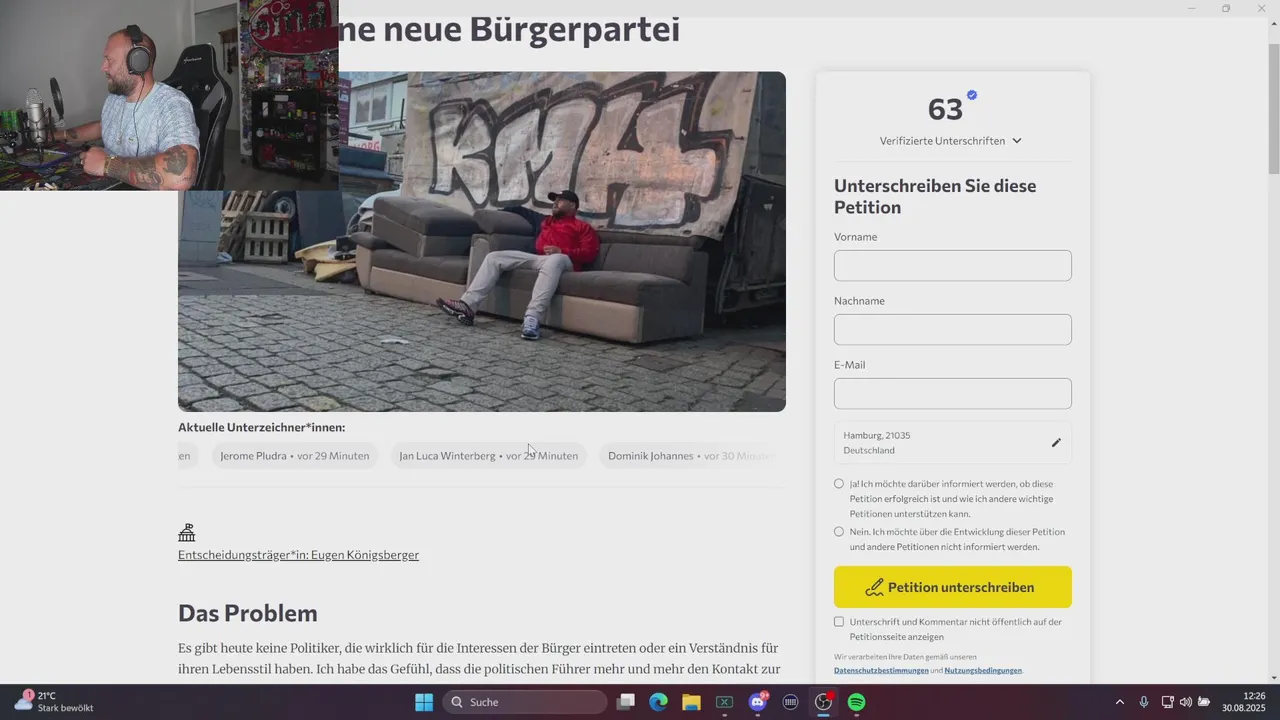Click the 'Aktuelle Unterzeichner*innen:' label
1280x720 pixels.
(x=262, y=427)
